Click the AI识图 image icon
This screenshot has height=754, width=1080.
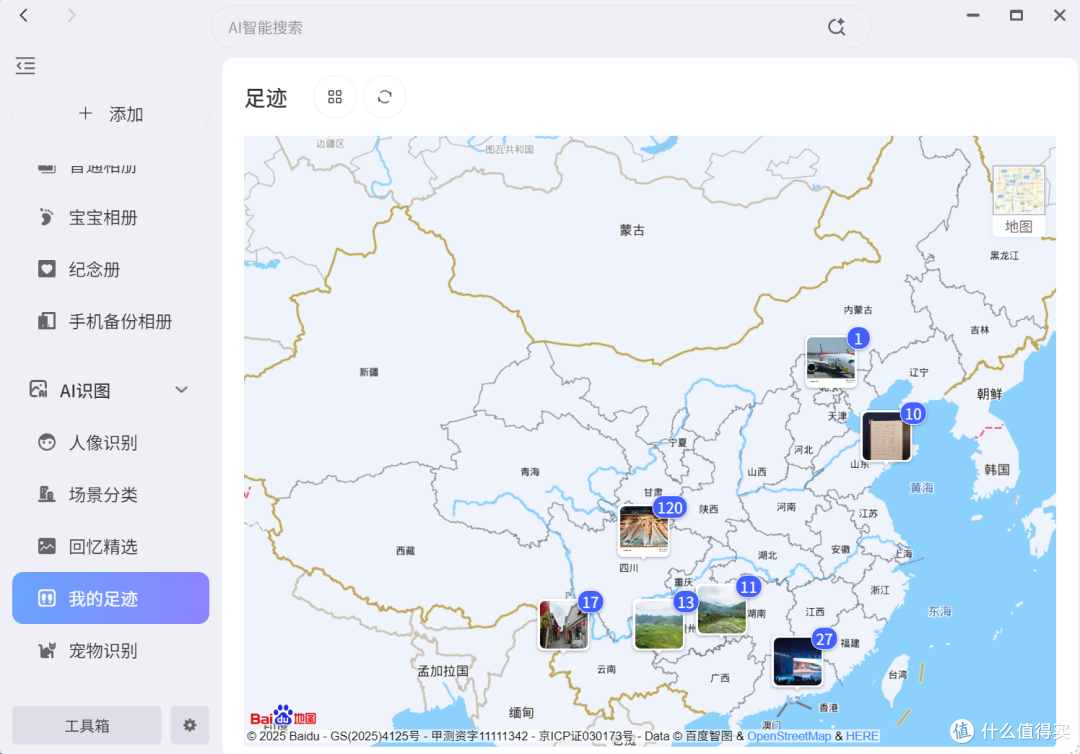click(39, 390)
